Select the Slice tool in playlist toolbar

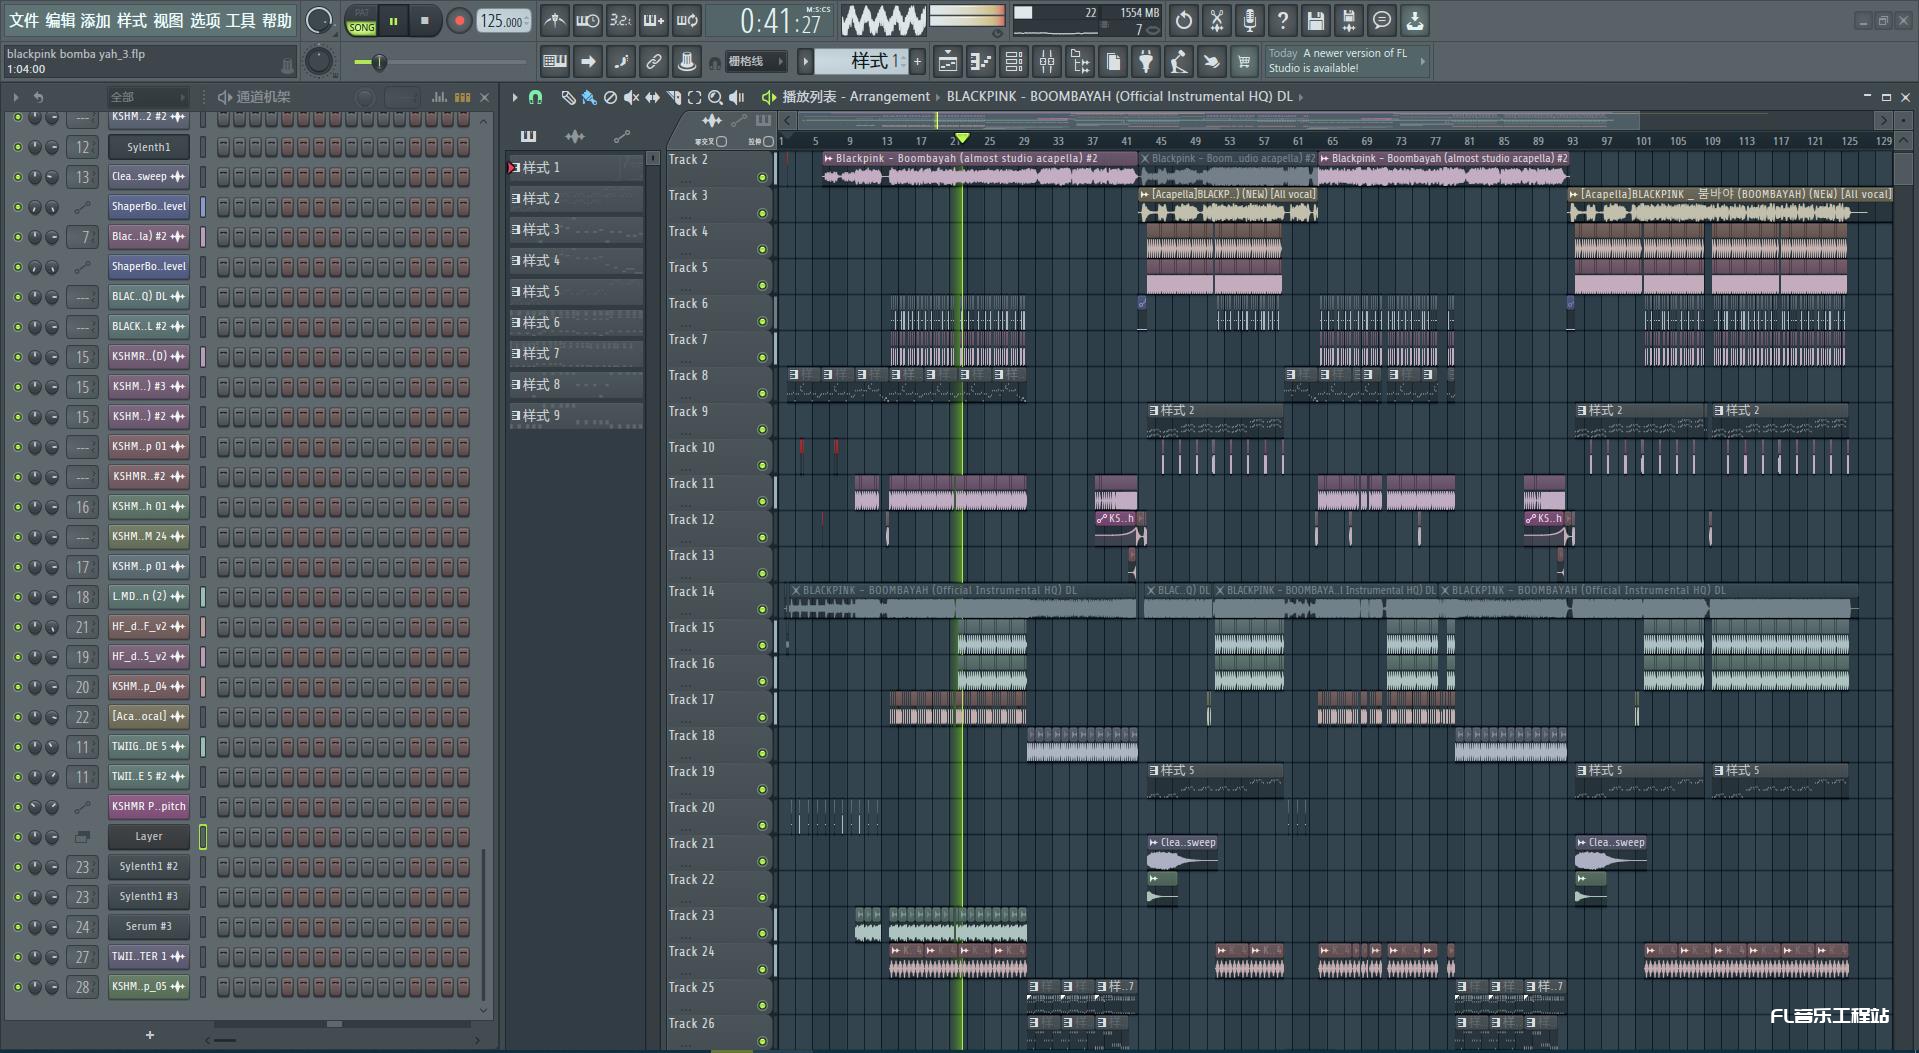click(673, 97)
